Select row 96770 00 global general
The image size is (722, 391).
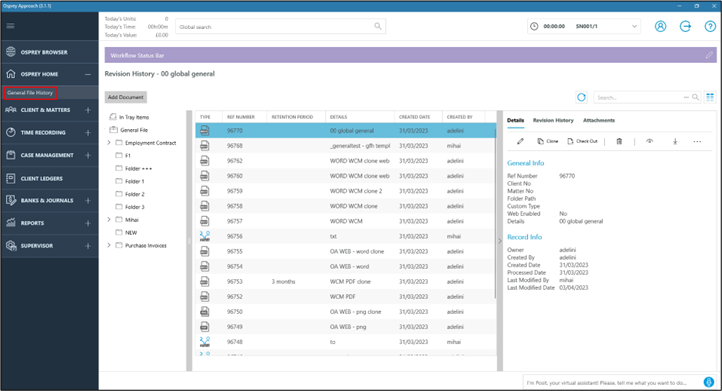tap(345, 130)
